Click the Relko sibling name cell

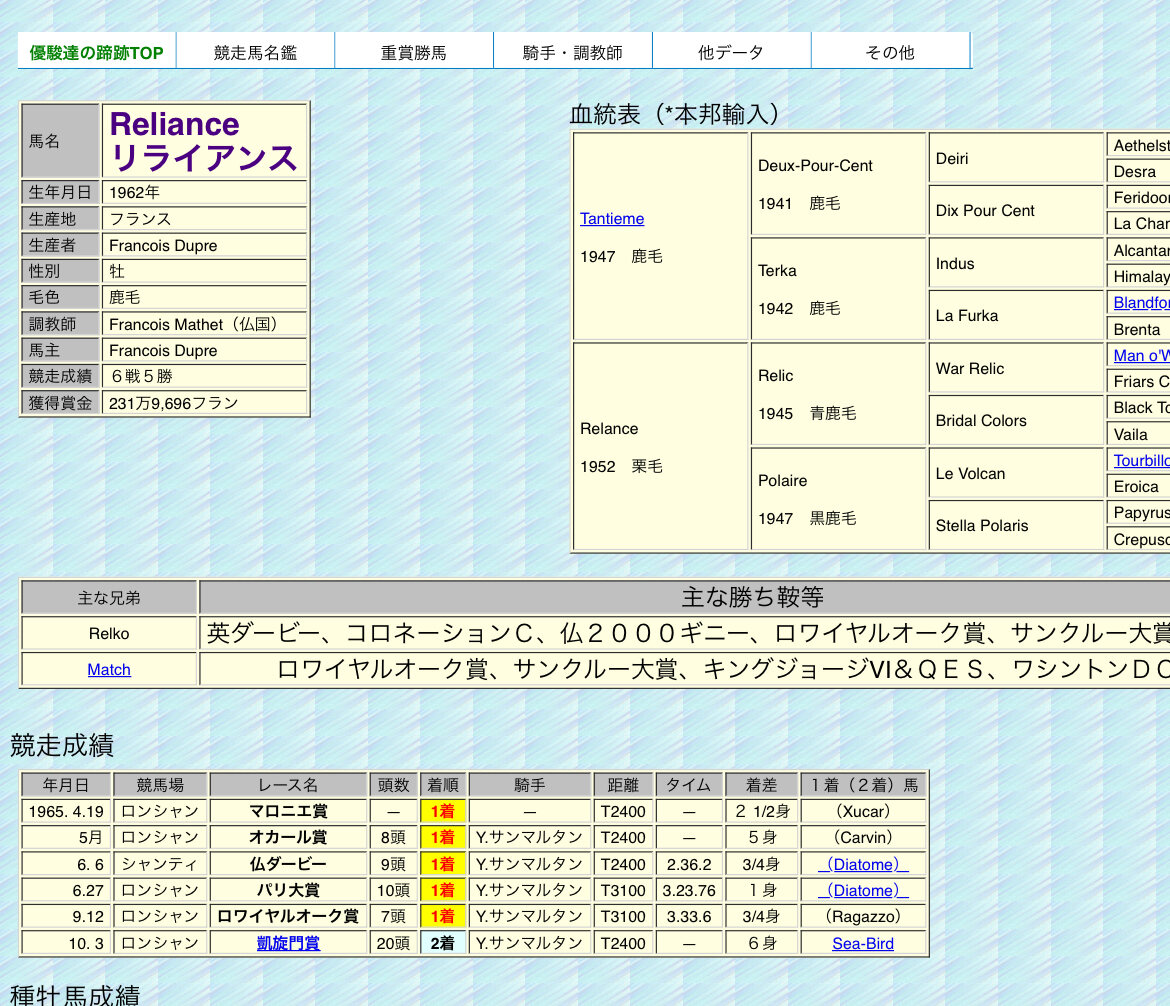(x=109, y=634)
